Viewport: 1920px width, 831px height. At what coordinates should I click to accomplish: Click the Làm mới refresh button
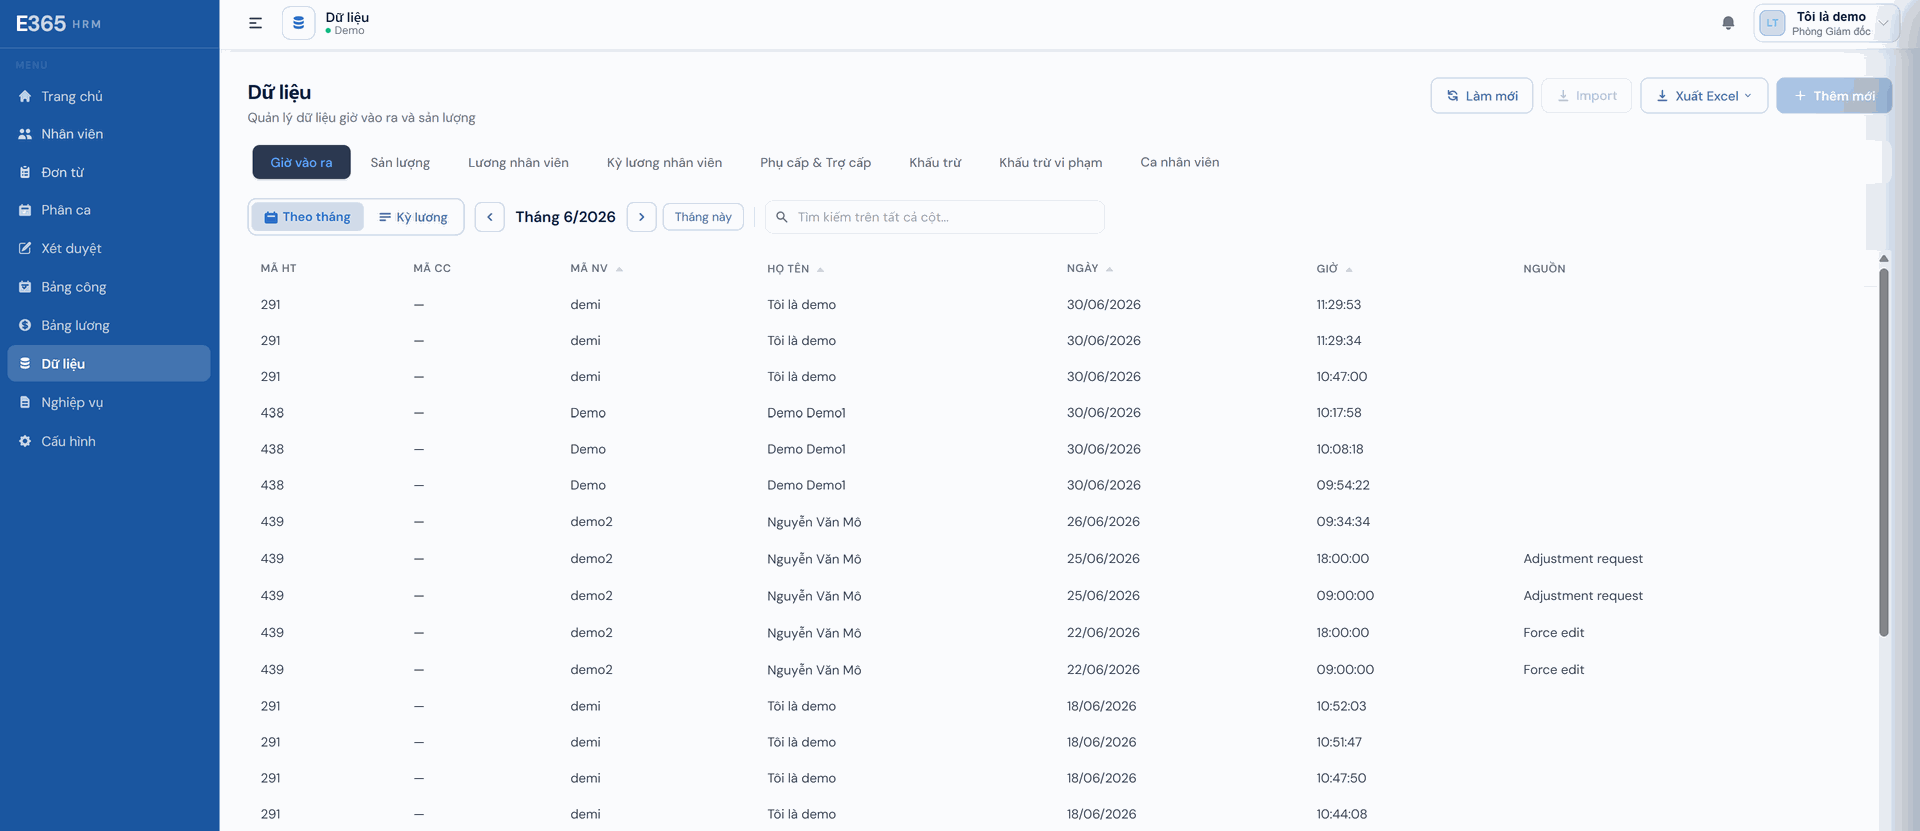point(1481,96)
